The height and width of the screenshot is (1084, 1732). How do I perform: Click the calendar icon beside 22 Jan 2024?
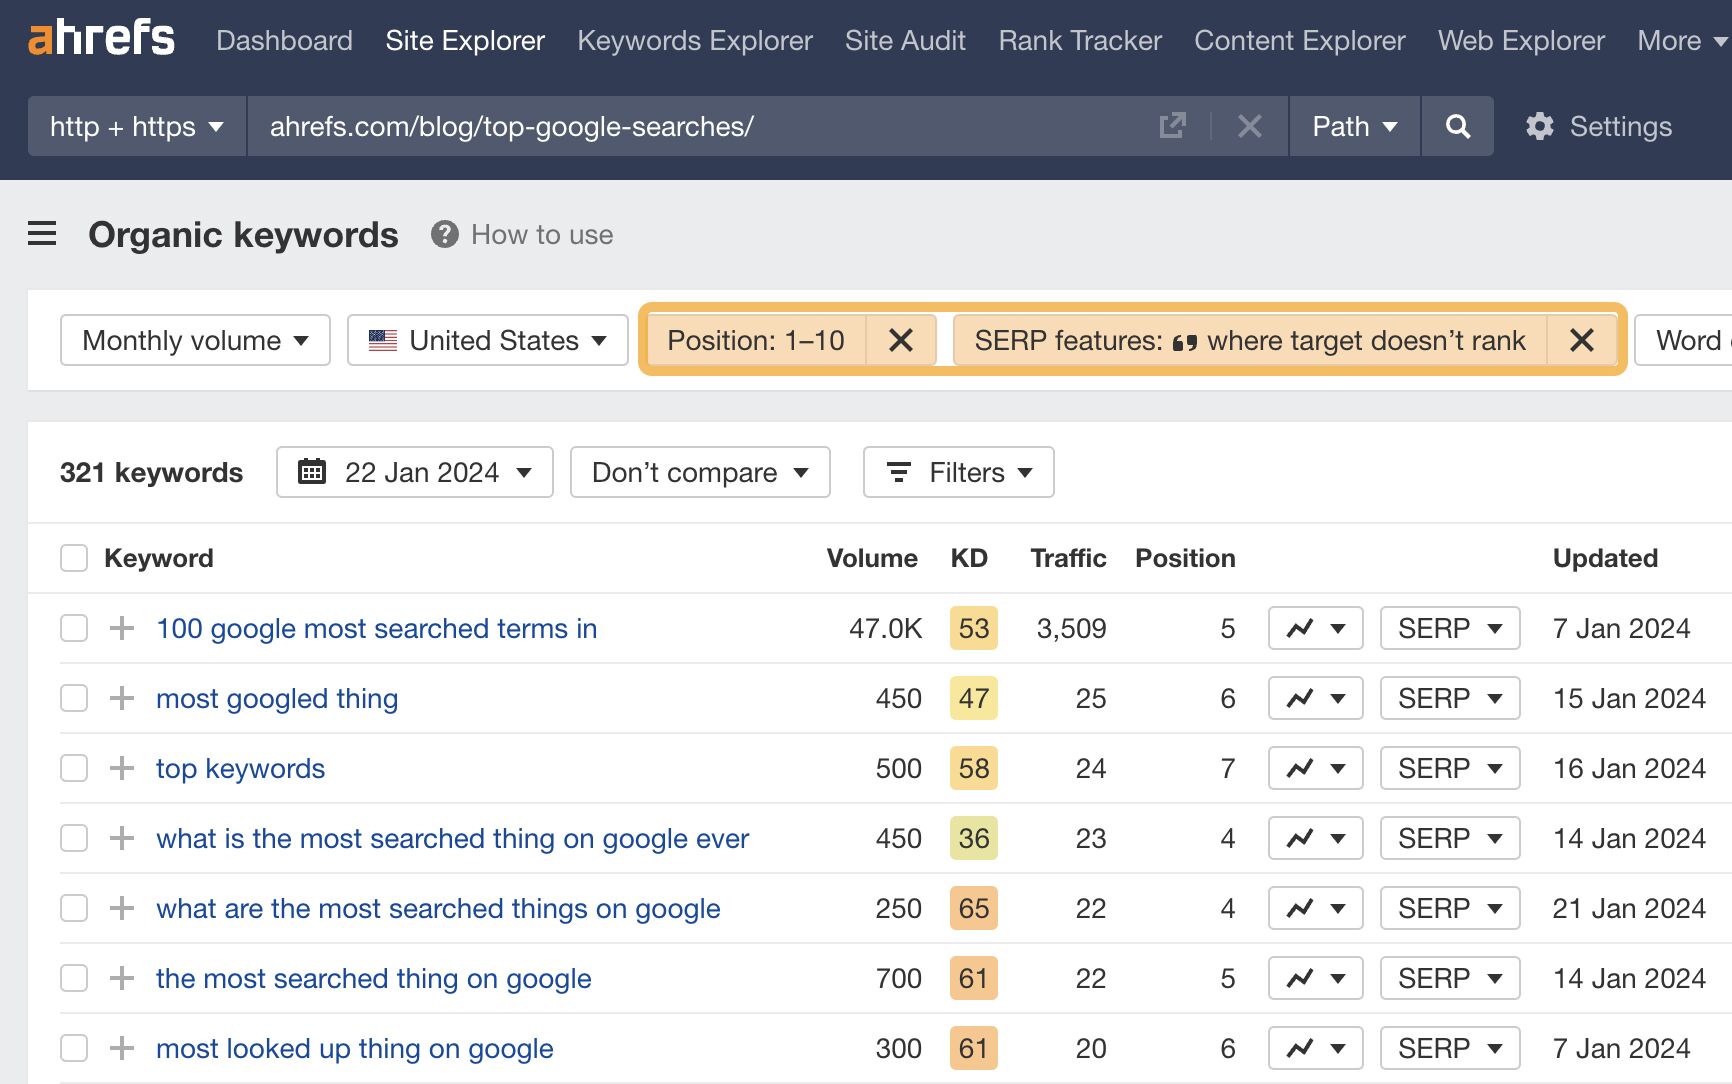313,471
